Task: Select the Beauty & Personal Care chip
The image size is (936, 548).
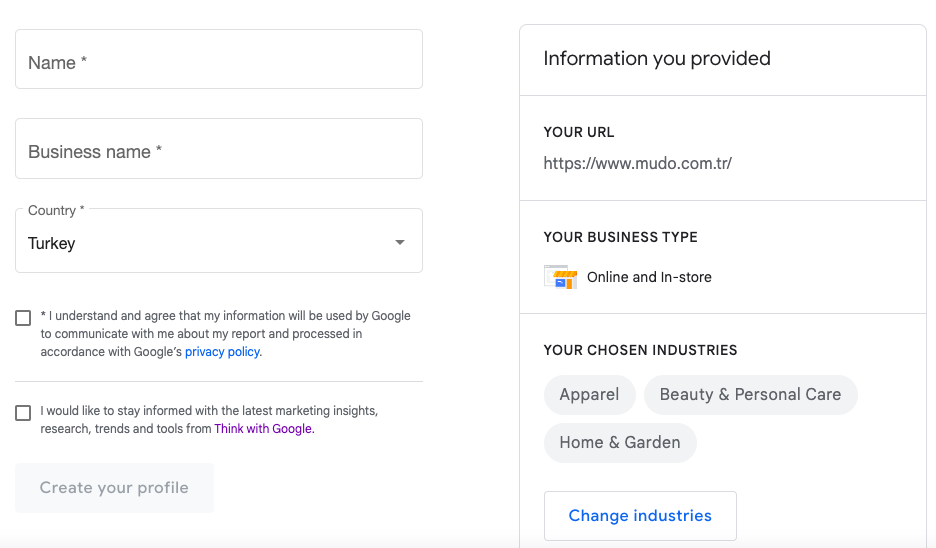Action: [x=750, y=395]
